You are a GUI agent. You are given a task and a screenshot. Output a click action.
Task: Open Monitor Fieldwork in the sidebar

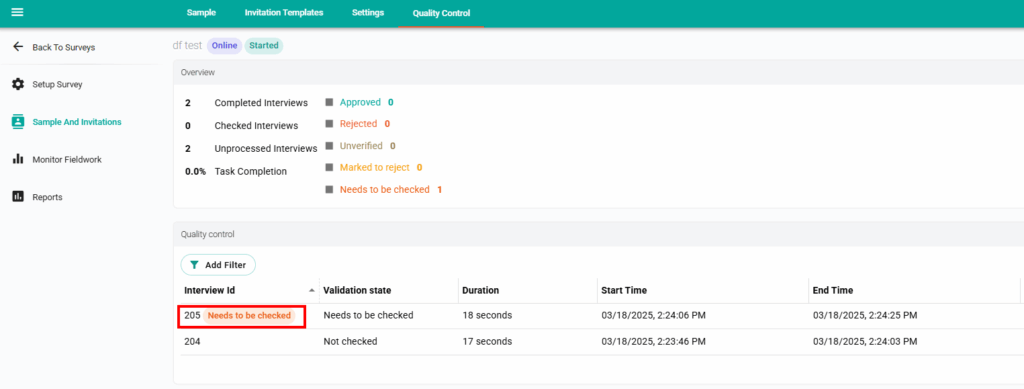[67, 159]
